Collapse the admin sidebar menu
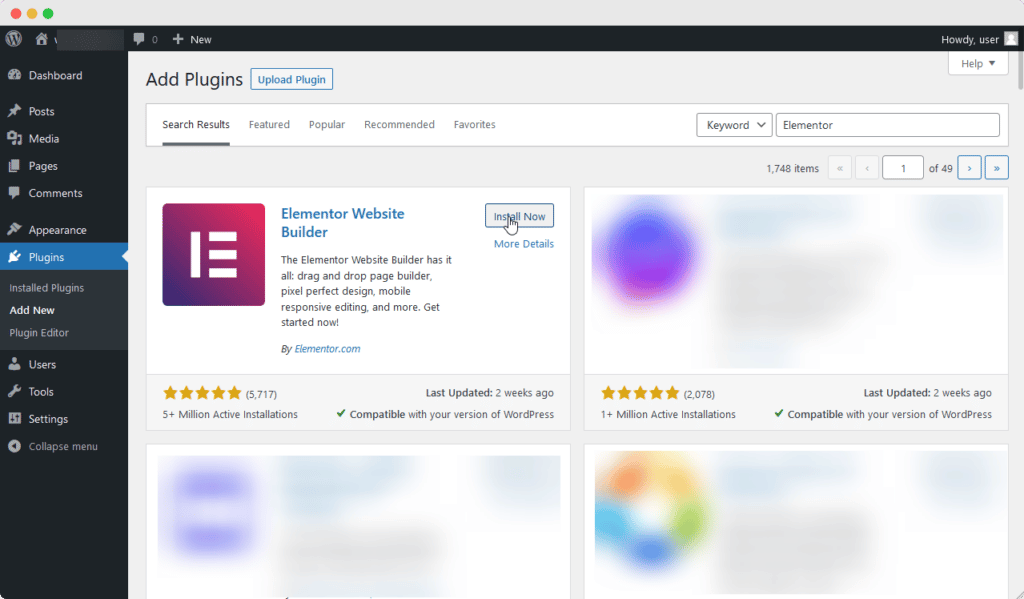 (x=53, y=446)
